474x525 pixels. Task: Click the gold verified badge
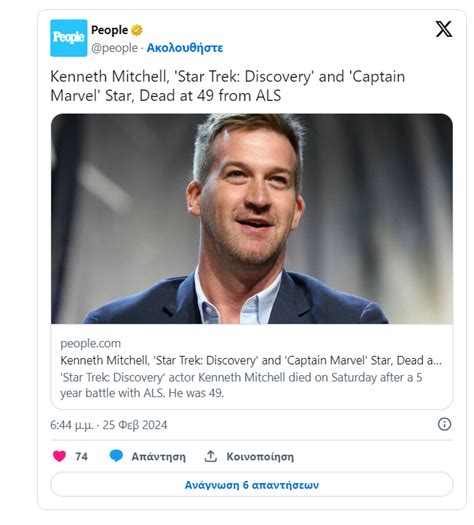[137, 30]
